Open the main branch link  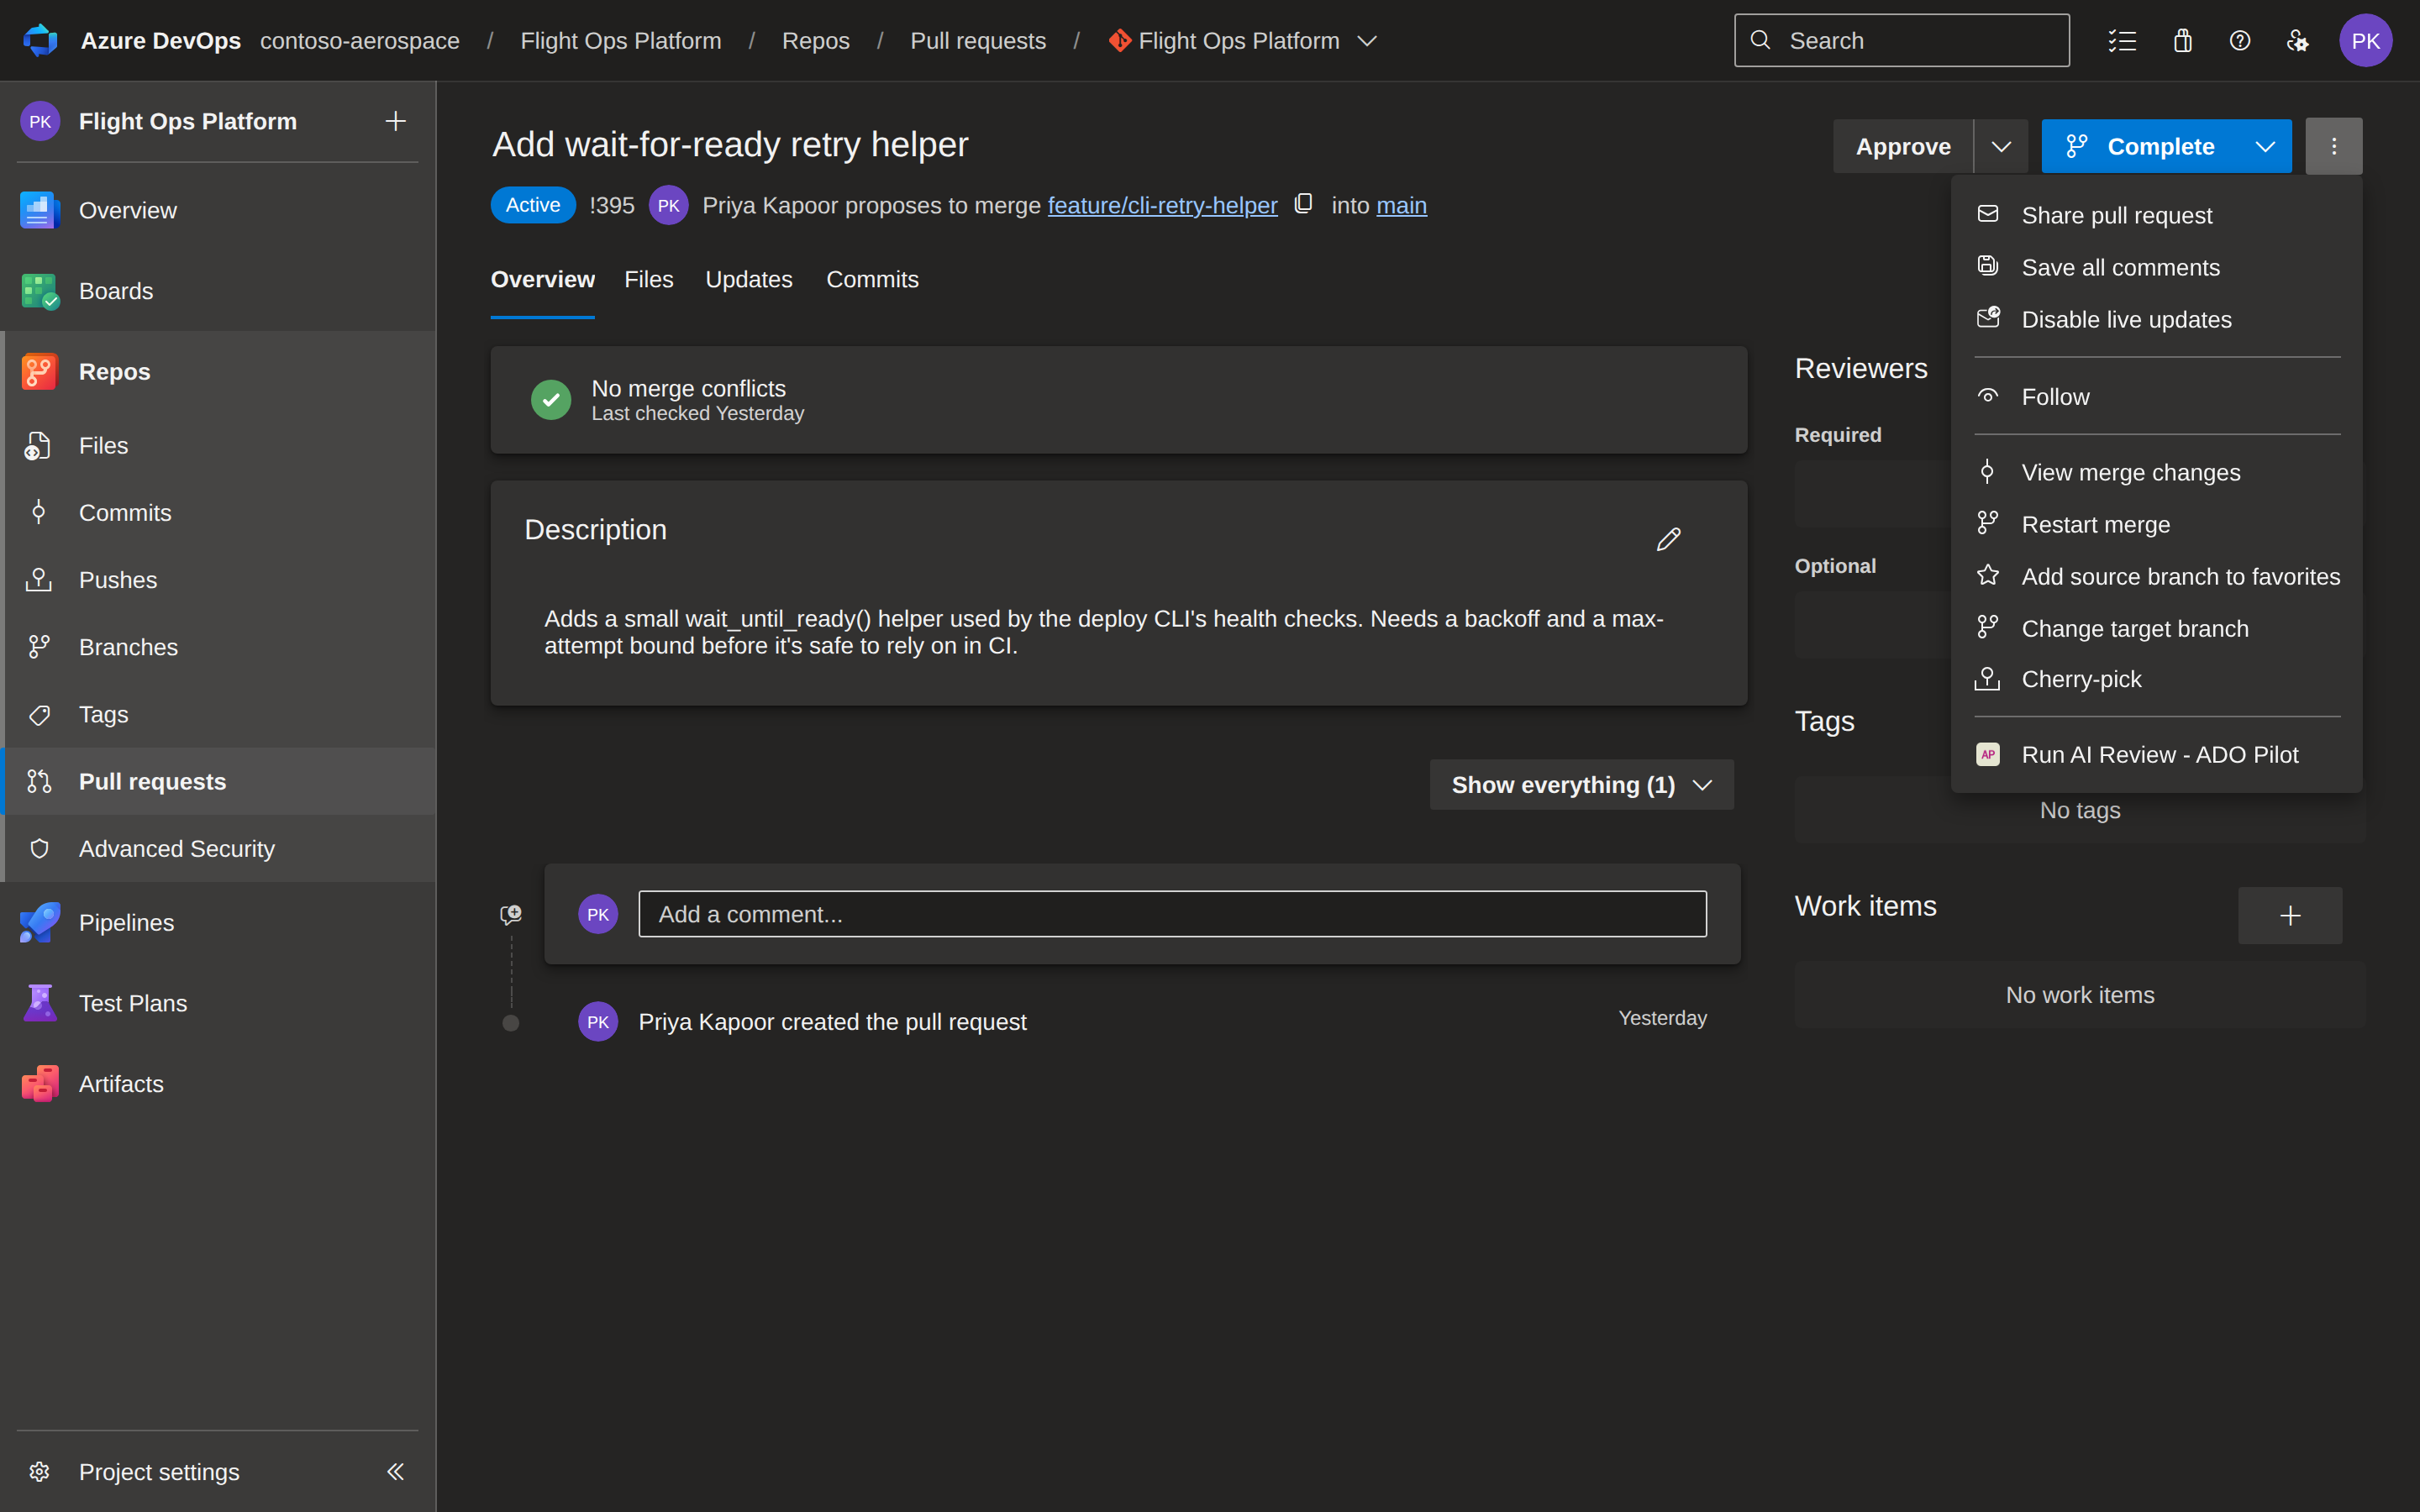pos(1401,205)
